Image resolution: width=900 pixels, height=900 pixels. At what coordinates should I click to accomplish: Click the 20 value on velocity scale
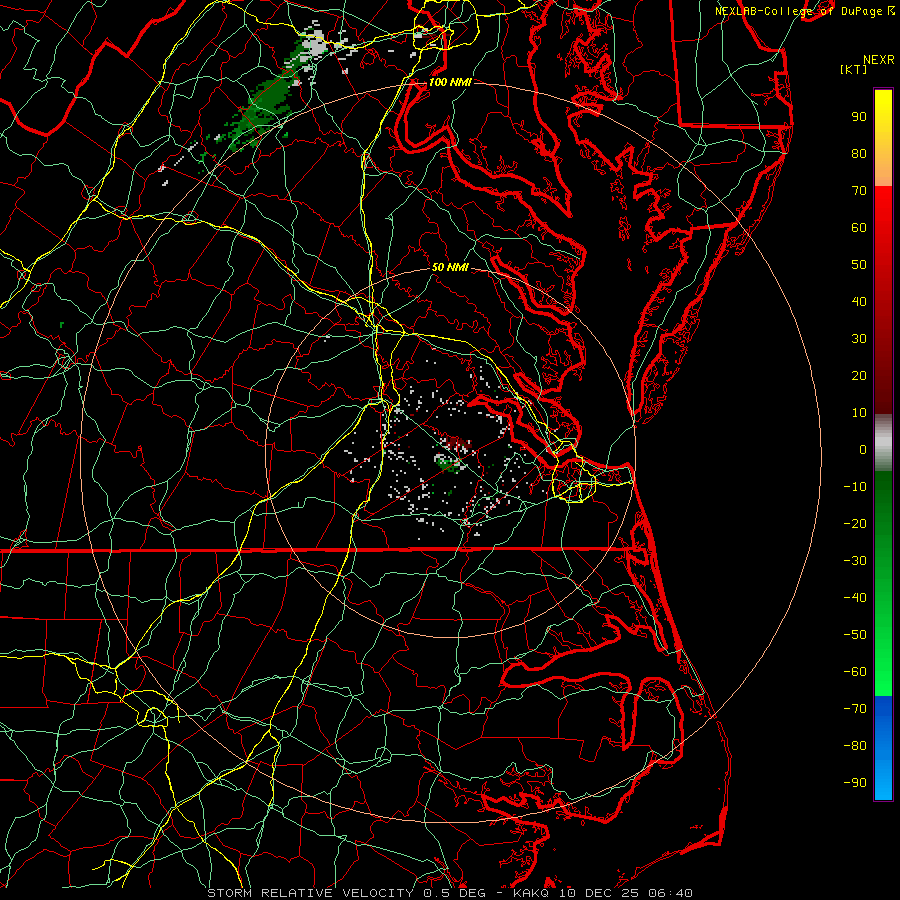pos(859,375)
